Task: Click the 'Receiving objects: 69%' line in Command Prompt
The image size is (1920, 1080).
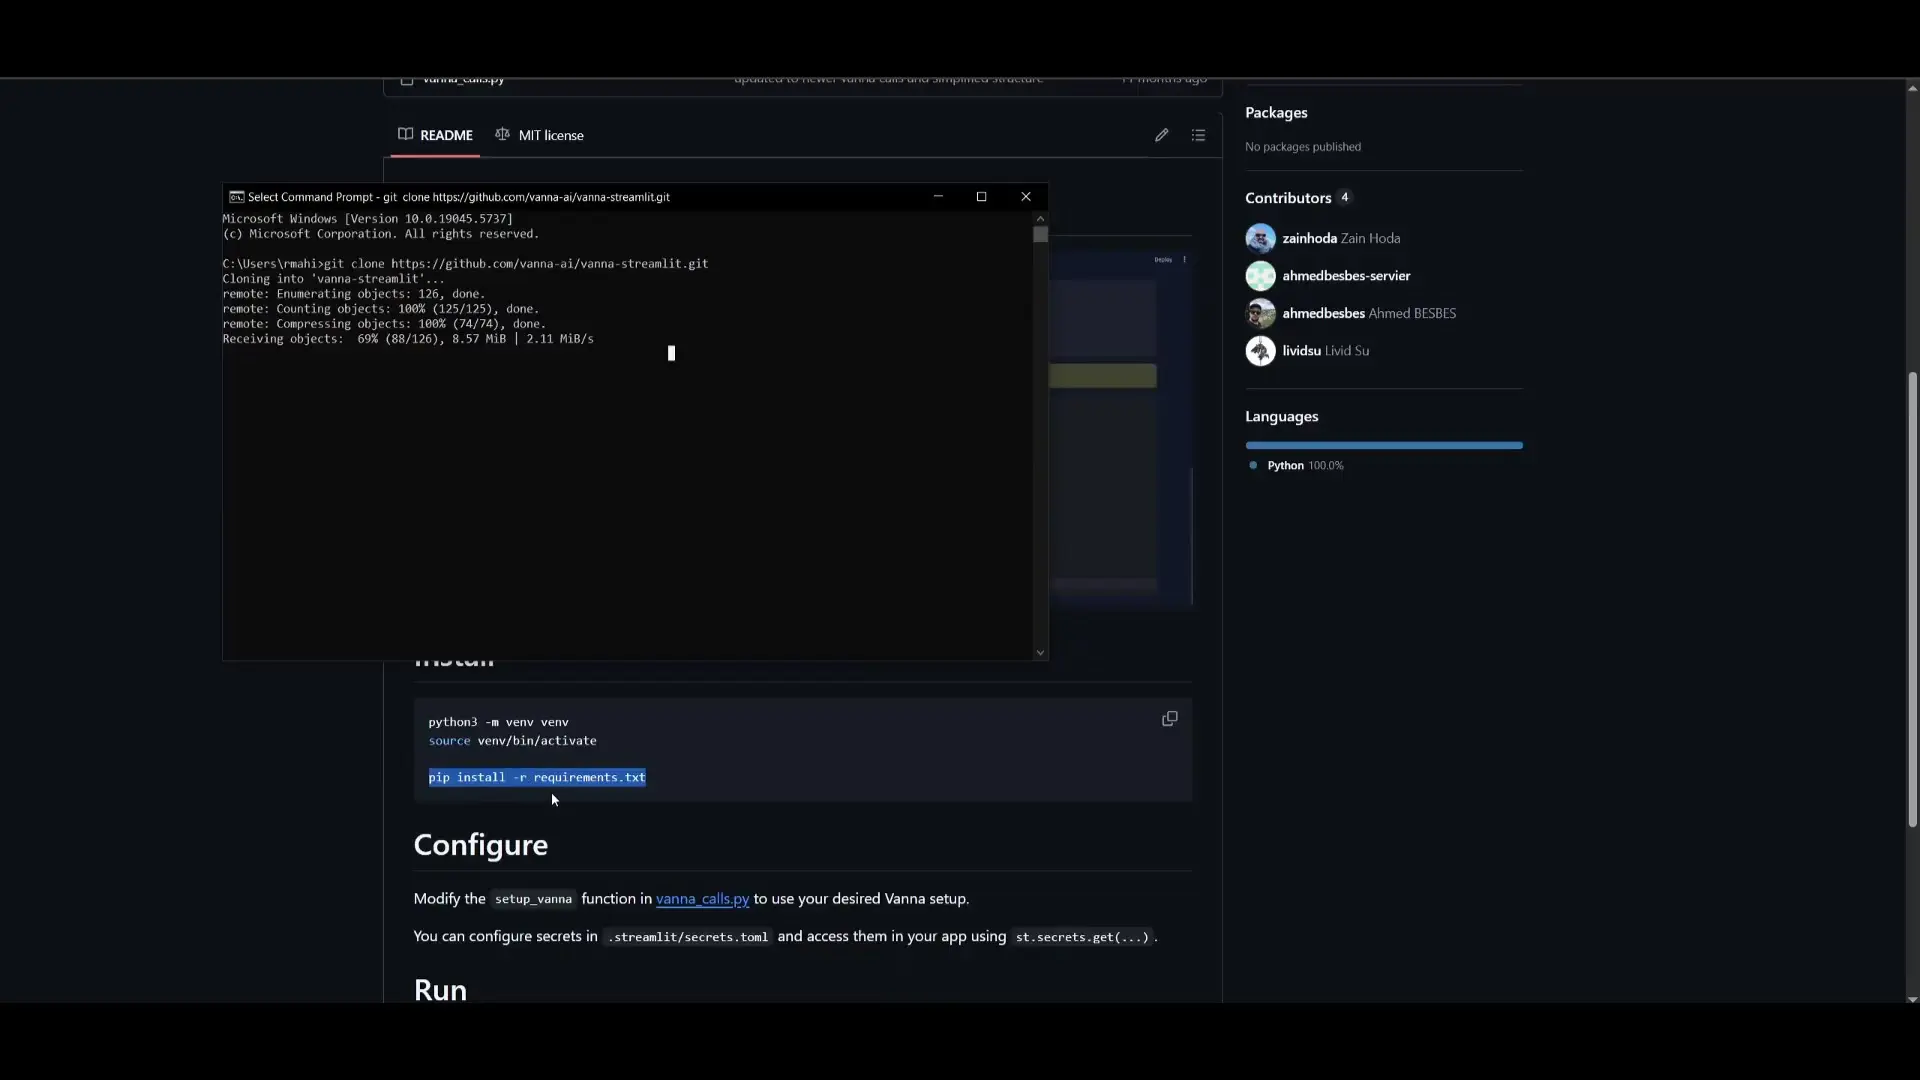Action: click(x=408, y=339)
